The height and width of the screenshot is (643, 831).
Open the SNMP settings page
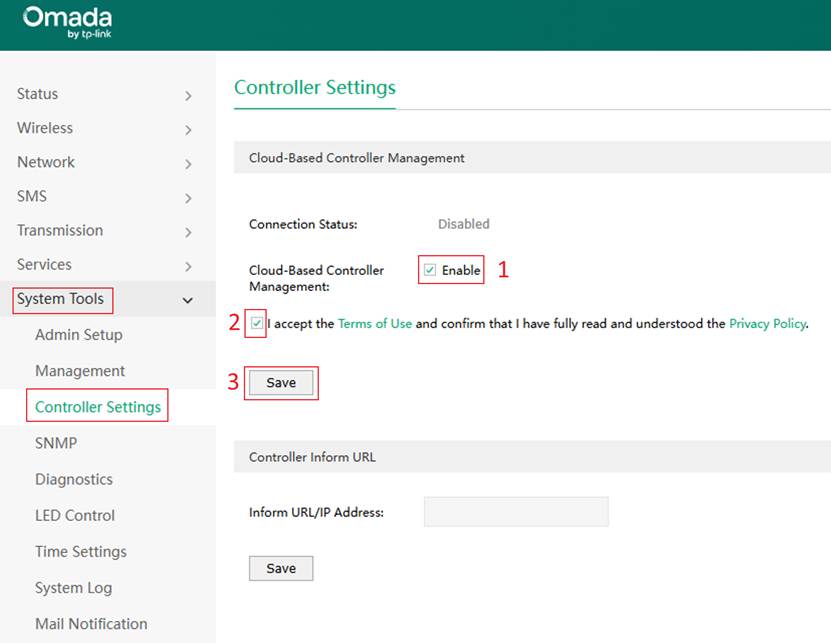coord(56,443)
